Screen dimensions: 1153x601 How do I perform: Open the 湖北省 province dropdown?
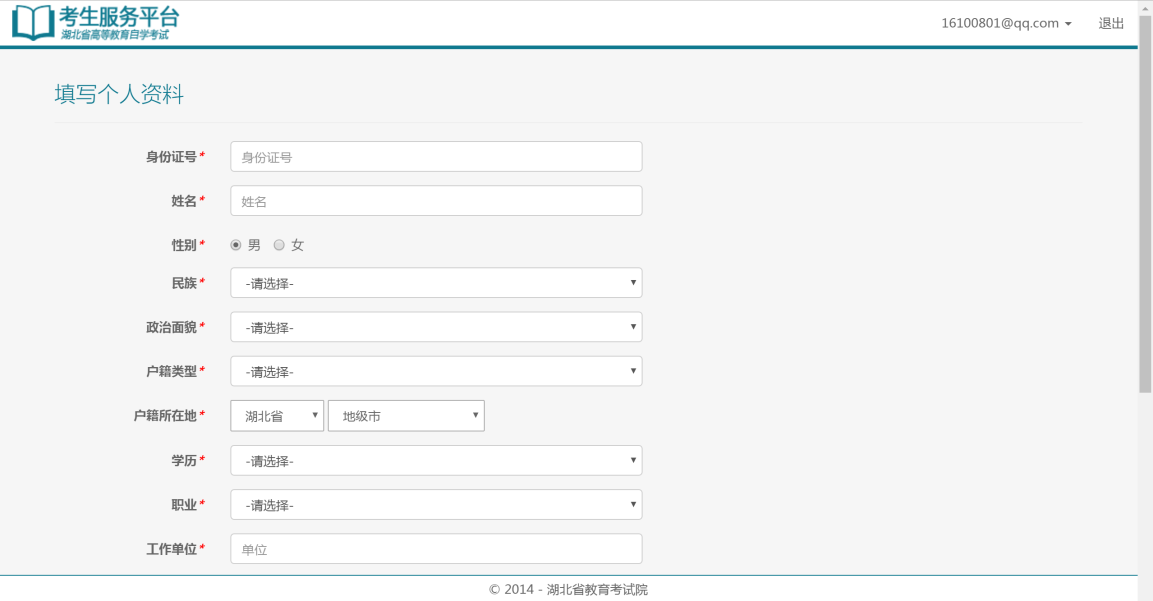pyautogui.click(x=277, y=416)
